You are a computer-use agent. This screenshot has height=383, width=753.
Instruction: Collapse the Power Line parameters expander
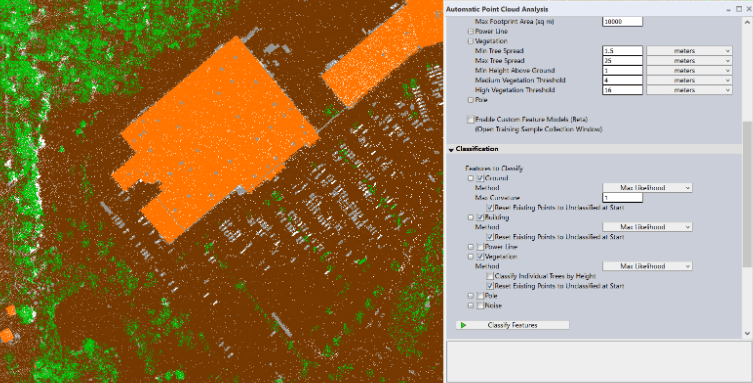pos(471,31)
